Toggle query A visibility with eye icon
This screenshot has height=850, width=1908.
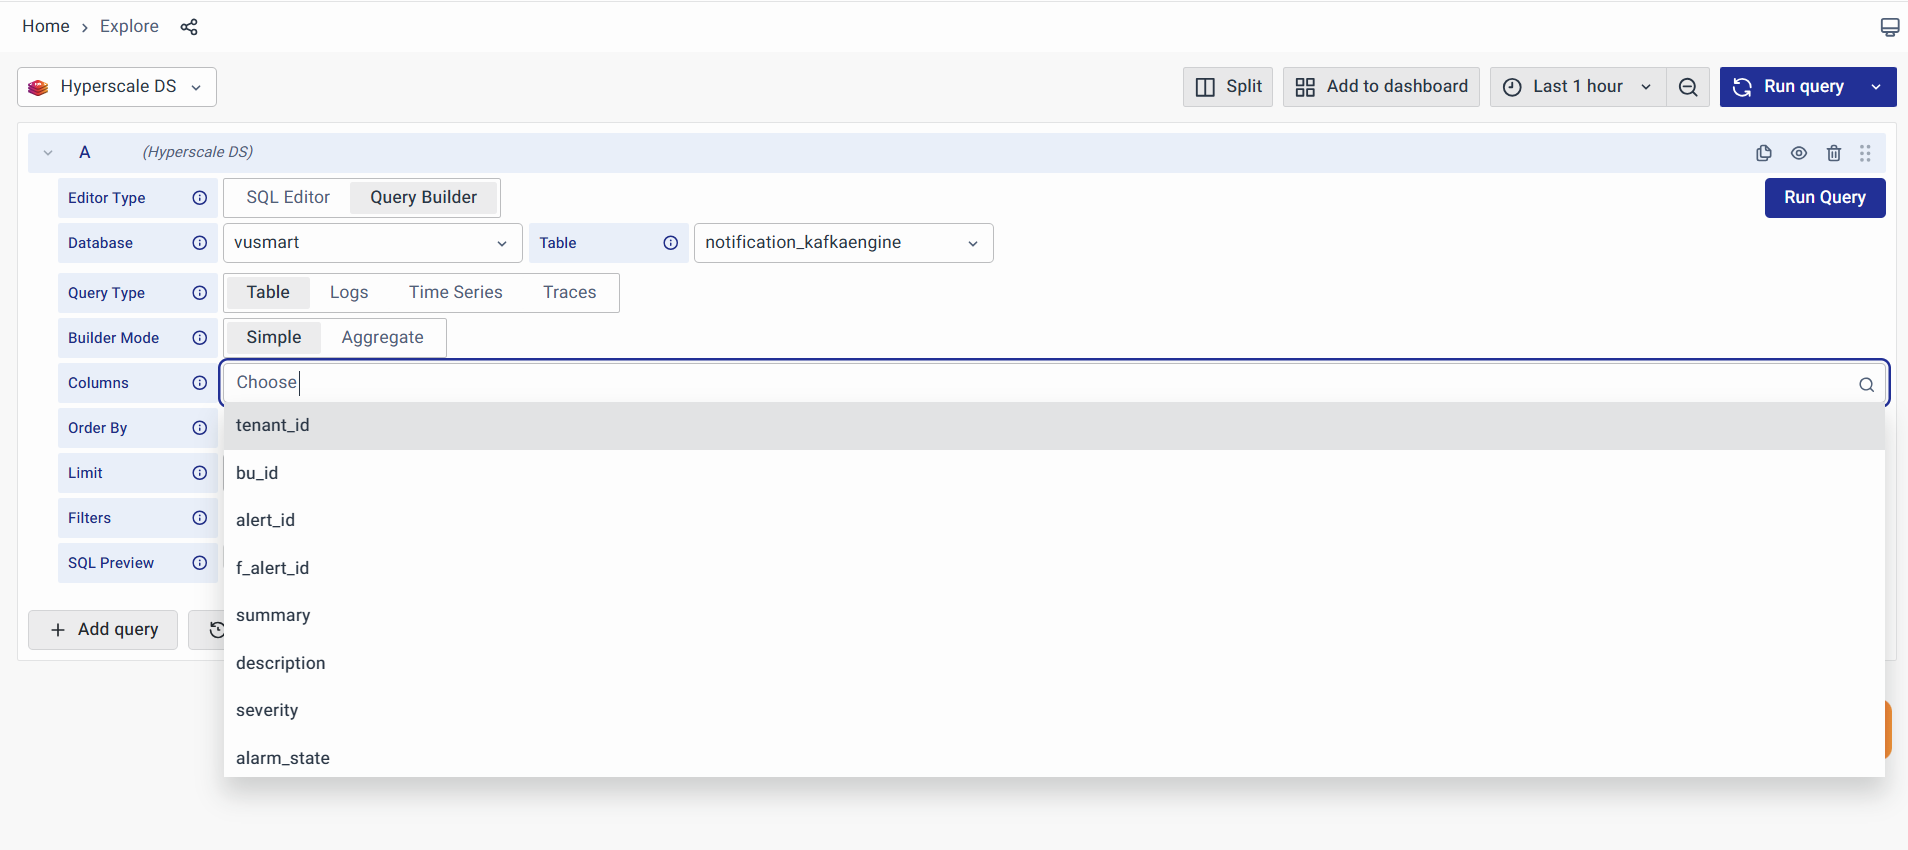(1799, 153)
